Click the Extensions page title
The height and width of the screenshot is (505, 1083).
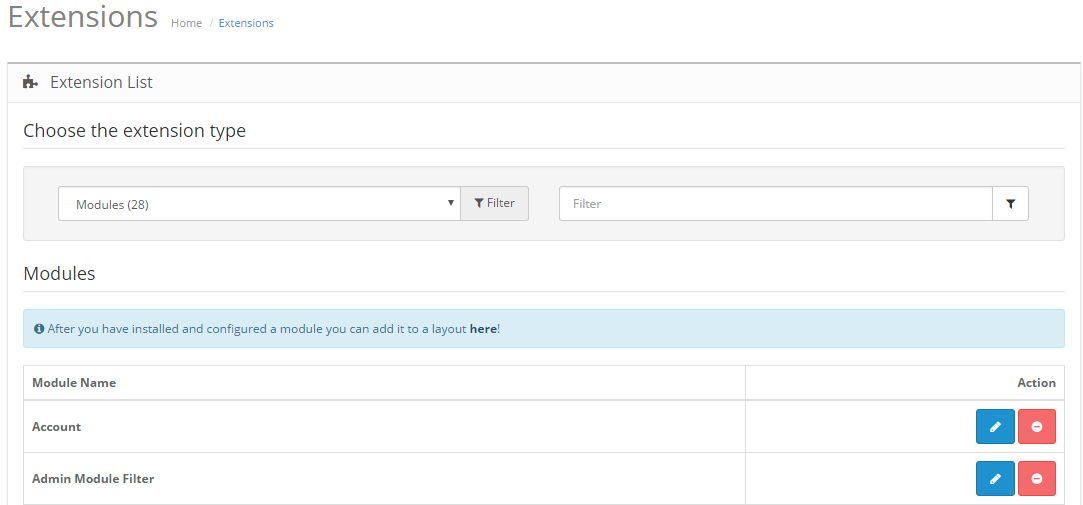click(83, 17)
